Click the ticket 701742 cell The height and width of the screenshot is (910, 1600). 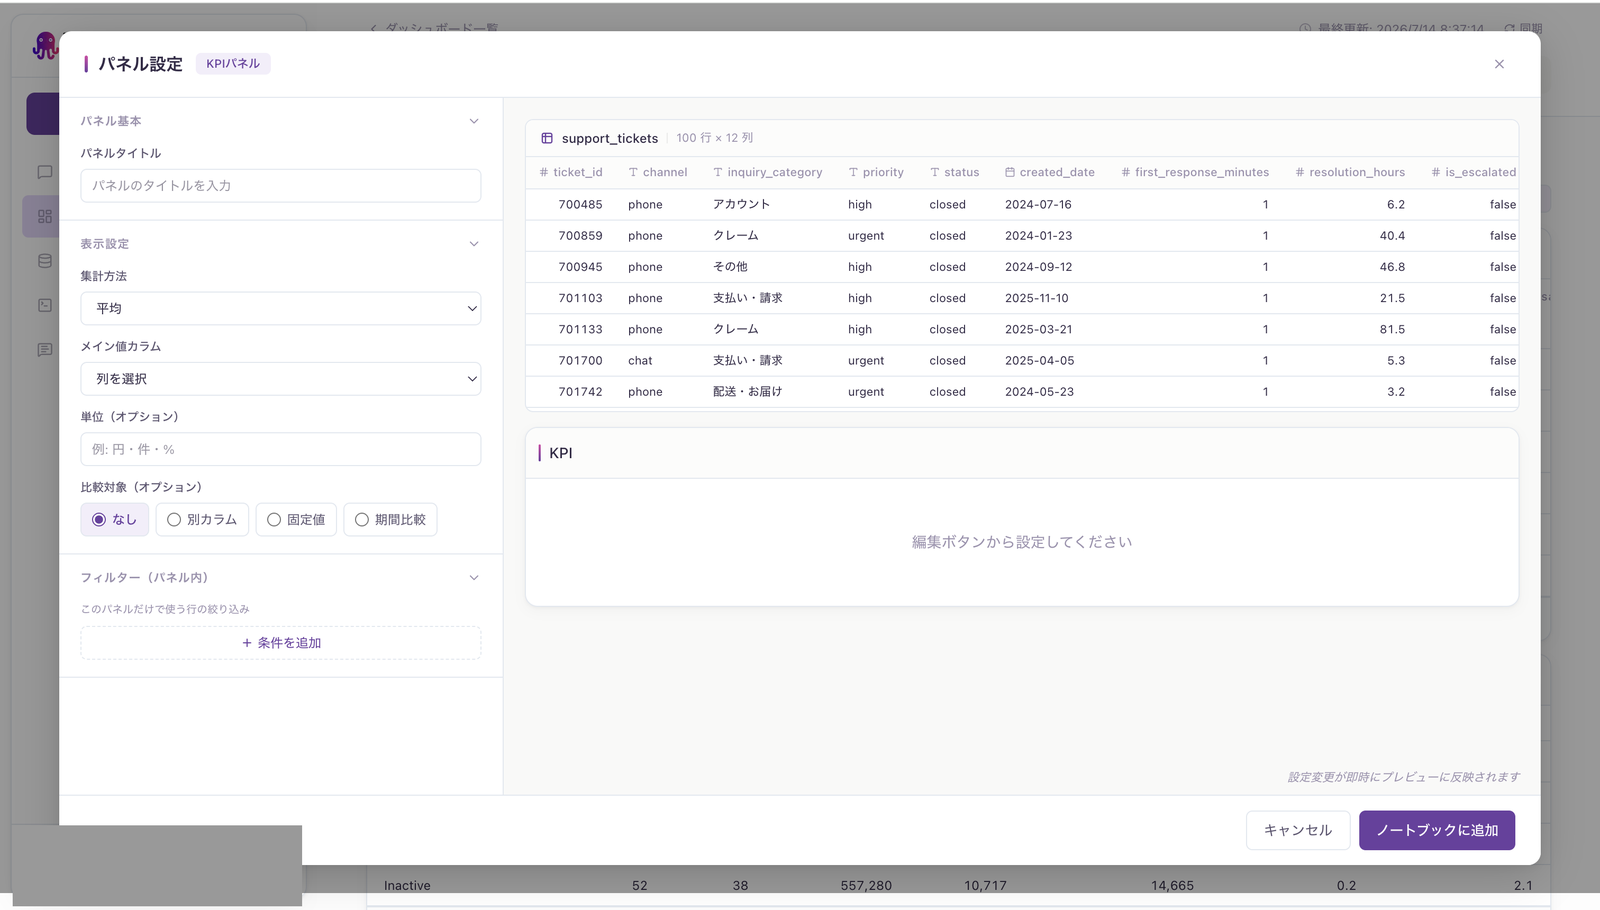(580, 392)
